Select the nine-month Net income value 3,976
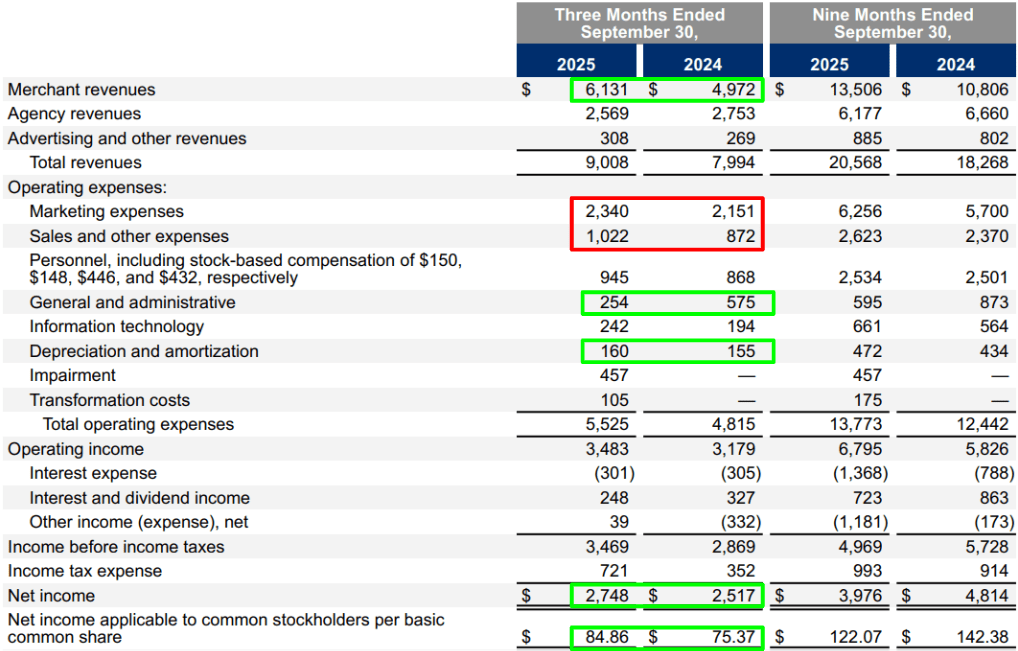Screen dimensions: 1018x651 pyautogui.click(x=868, y=594)
